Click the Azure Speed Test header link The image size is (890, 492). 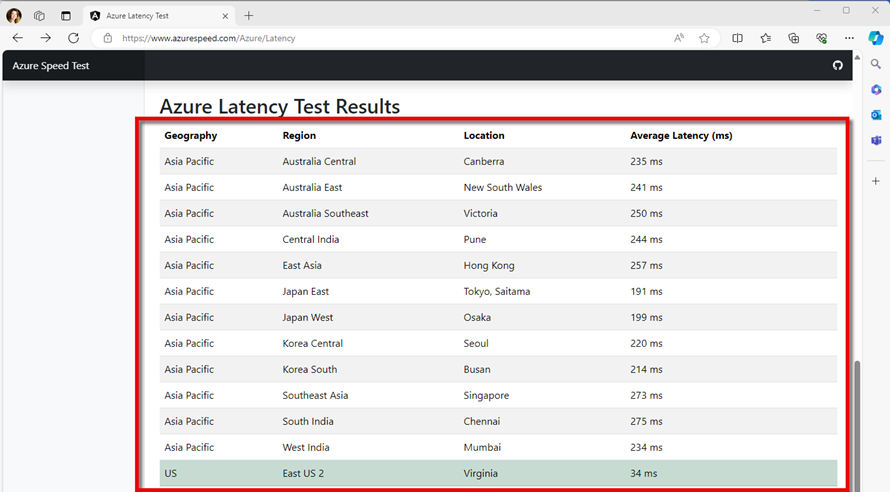pos(50,66)
